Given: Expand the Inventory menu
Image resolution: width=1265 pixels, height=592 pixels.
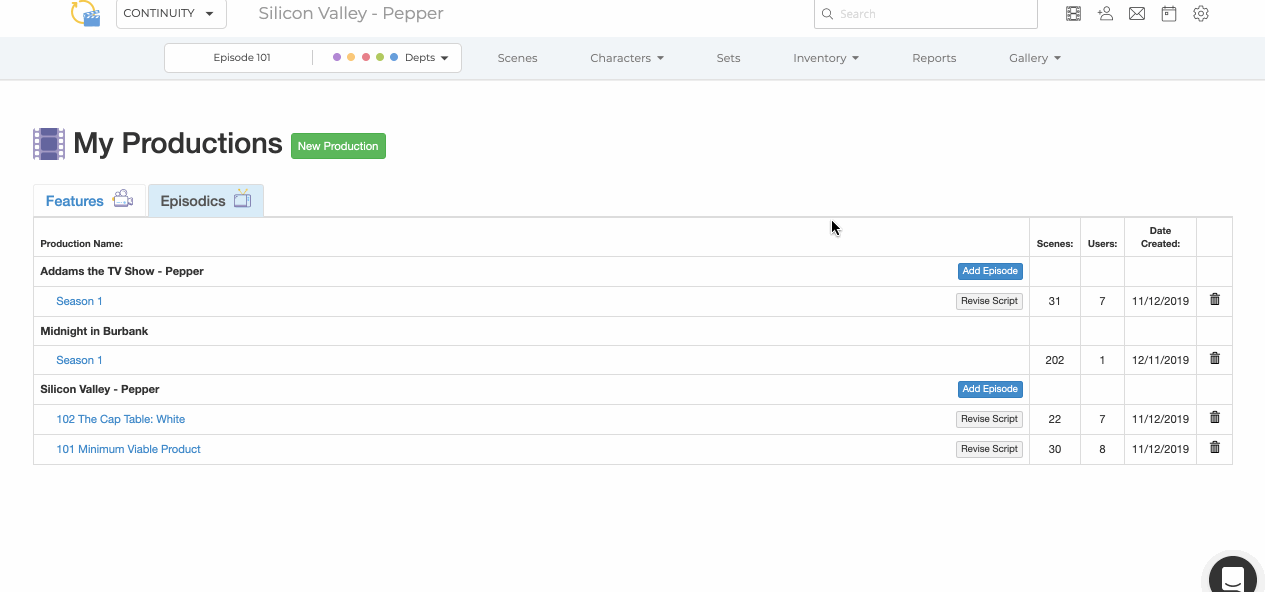Looking at the screenshot, I should tap(826, 58).
